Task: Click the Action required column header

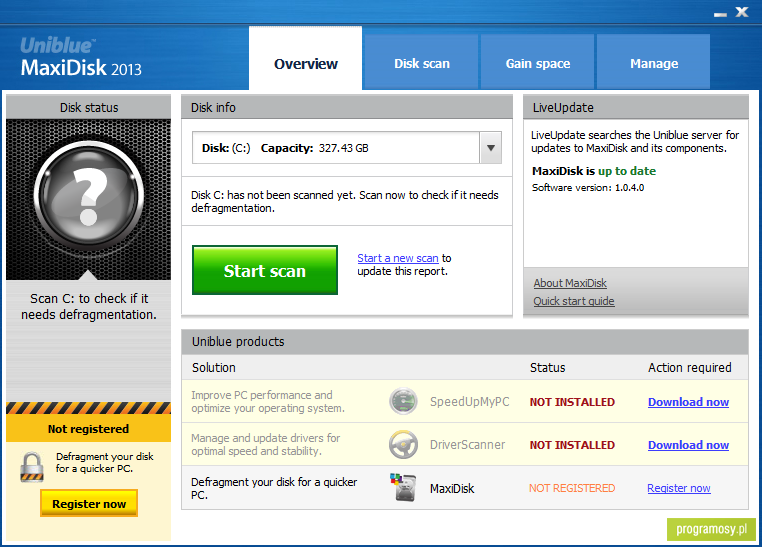Action: click(x=690, y=367)
